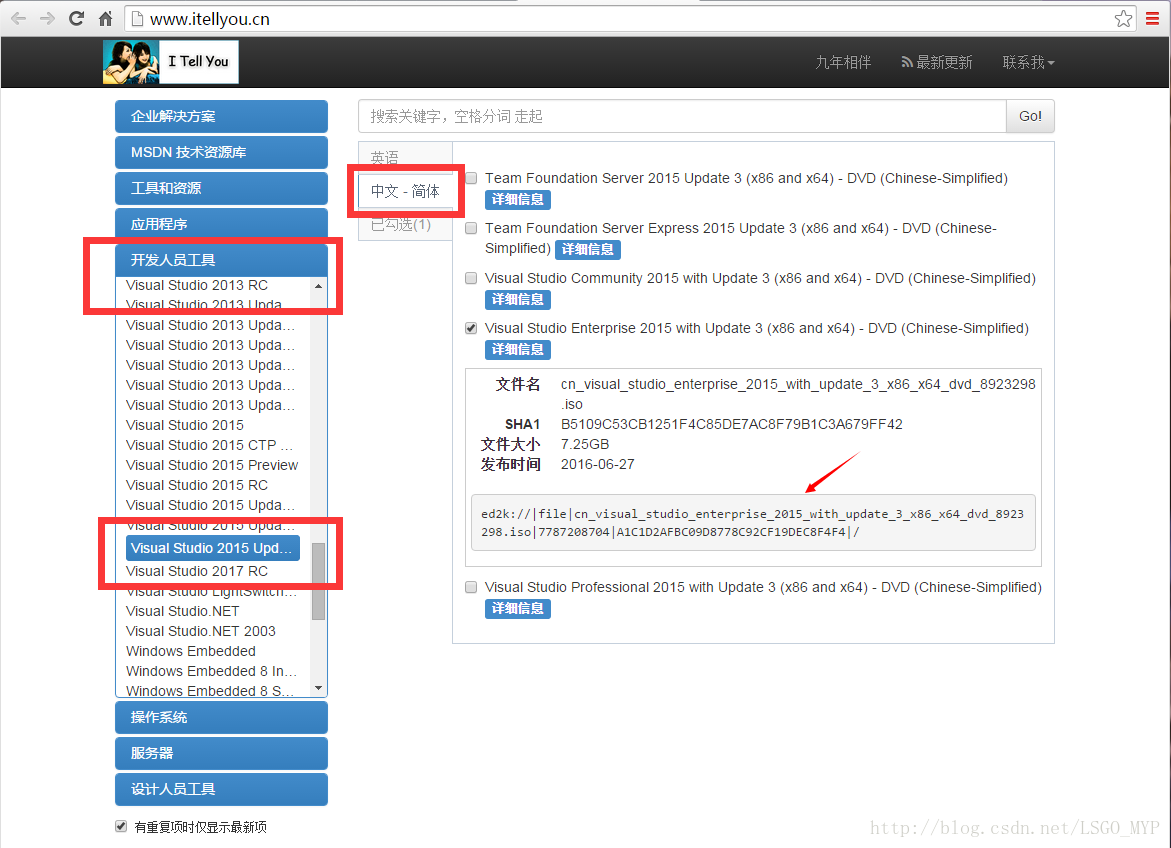Select Visual Studio 2017 RC list item
The height and width of the screenshot is (848, 1171).
coord(197,572)
